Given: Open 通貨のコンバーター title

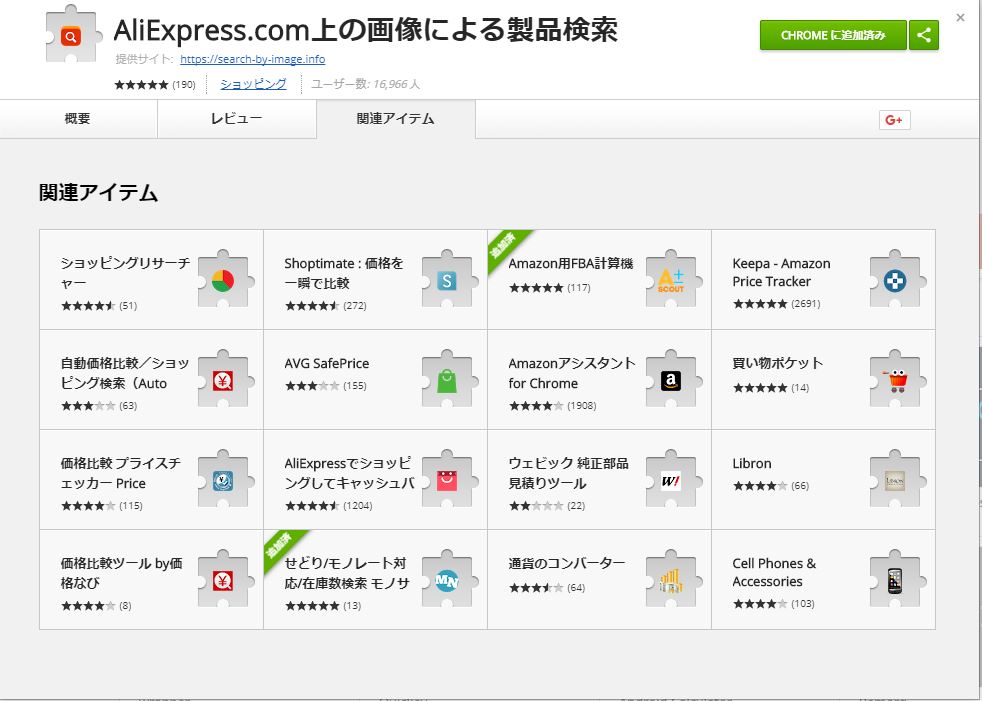Looking at the screenshot, I should click(567, 564).
